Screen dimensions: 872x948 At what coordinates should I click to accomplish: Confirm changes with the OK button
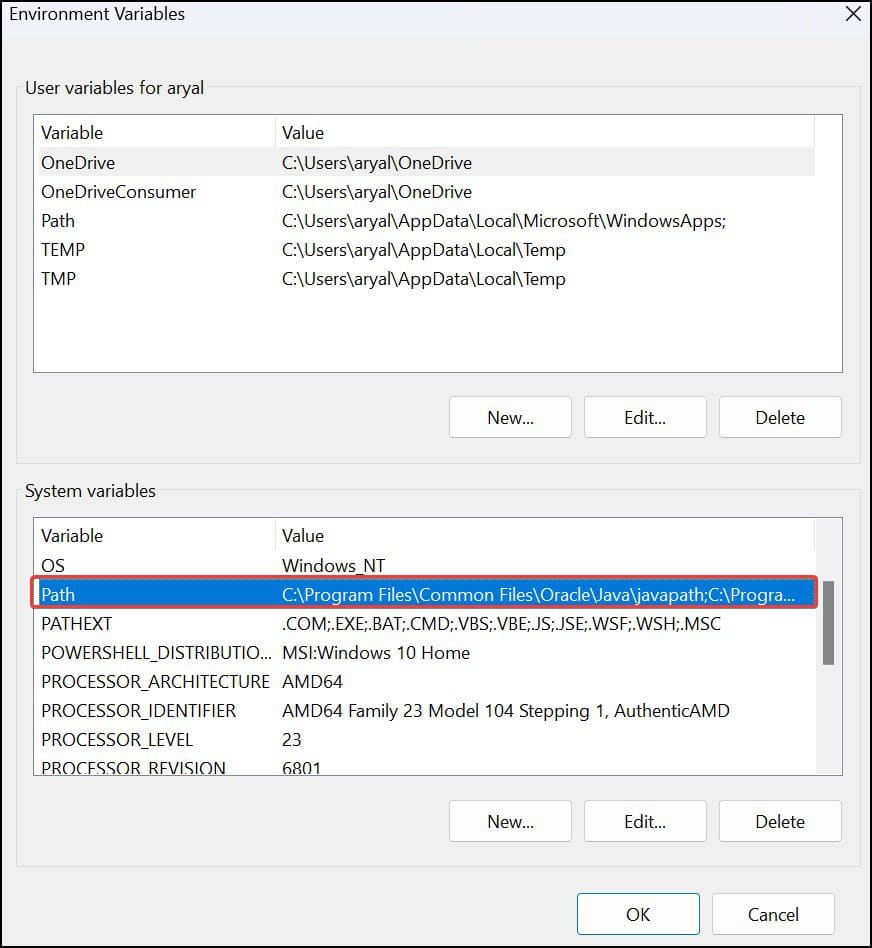point(638,913)
